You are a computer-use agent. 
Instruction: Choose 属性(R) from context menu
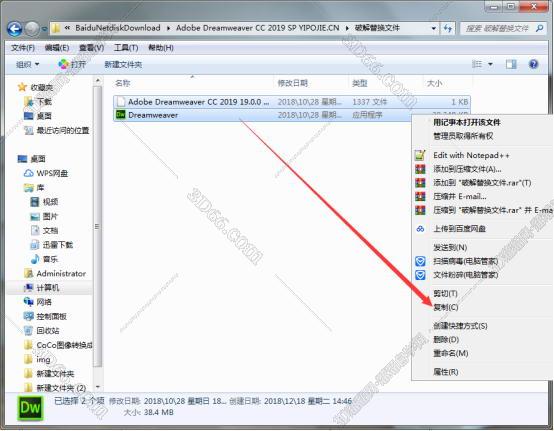pos(446,372)
